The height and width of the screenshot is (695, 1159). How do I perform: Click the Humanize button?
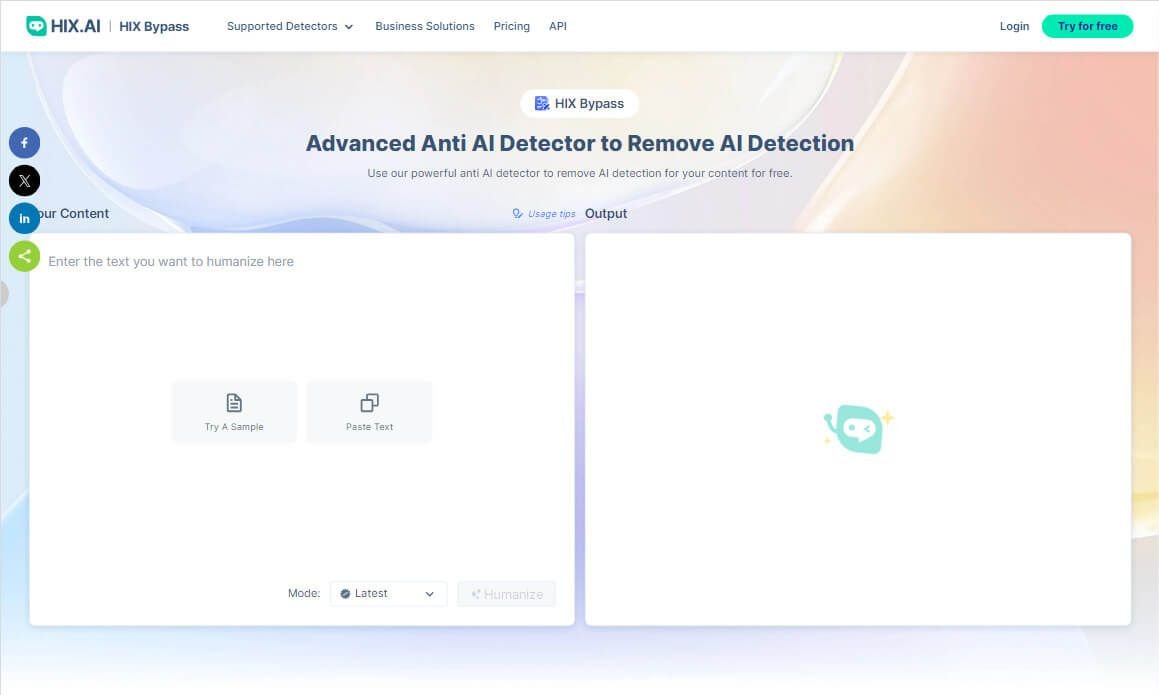[506, 594]
